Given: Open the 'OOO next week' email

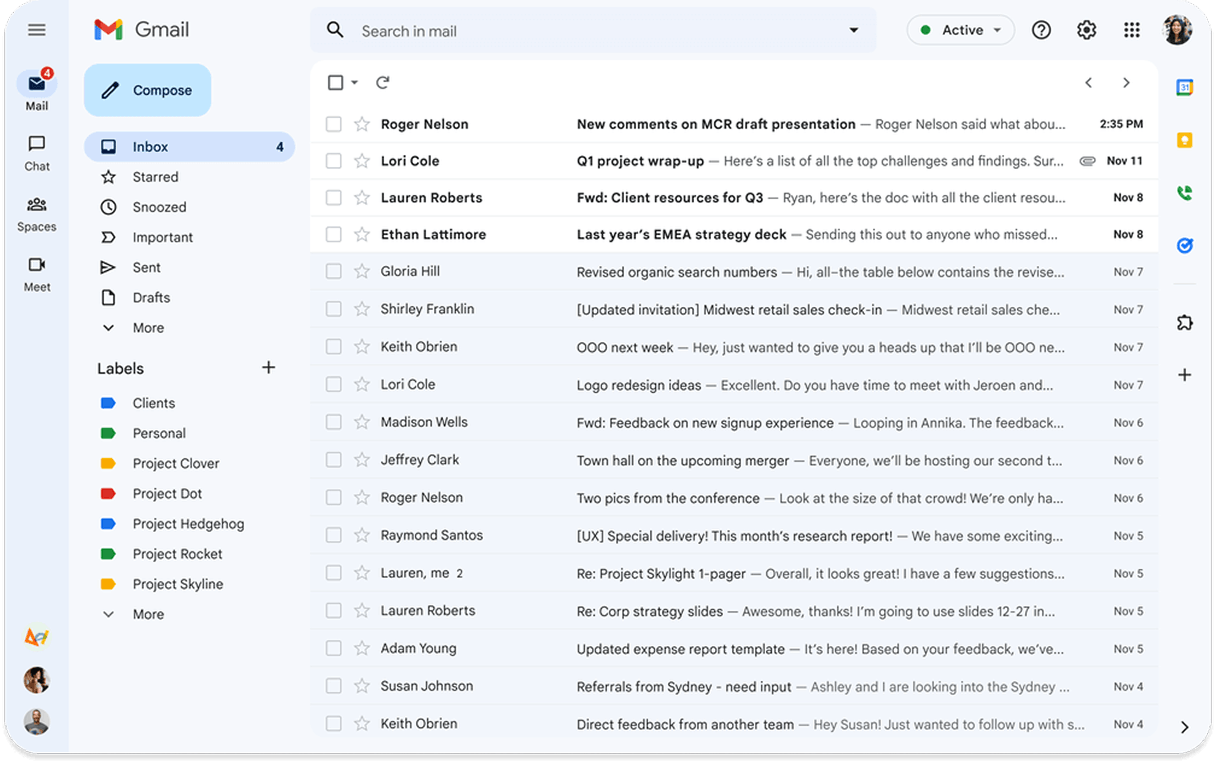Looking at the screenshot, I should [x=734, y=347].
